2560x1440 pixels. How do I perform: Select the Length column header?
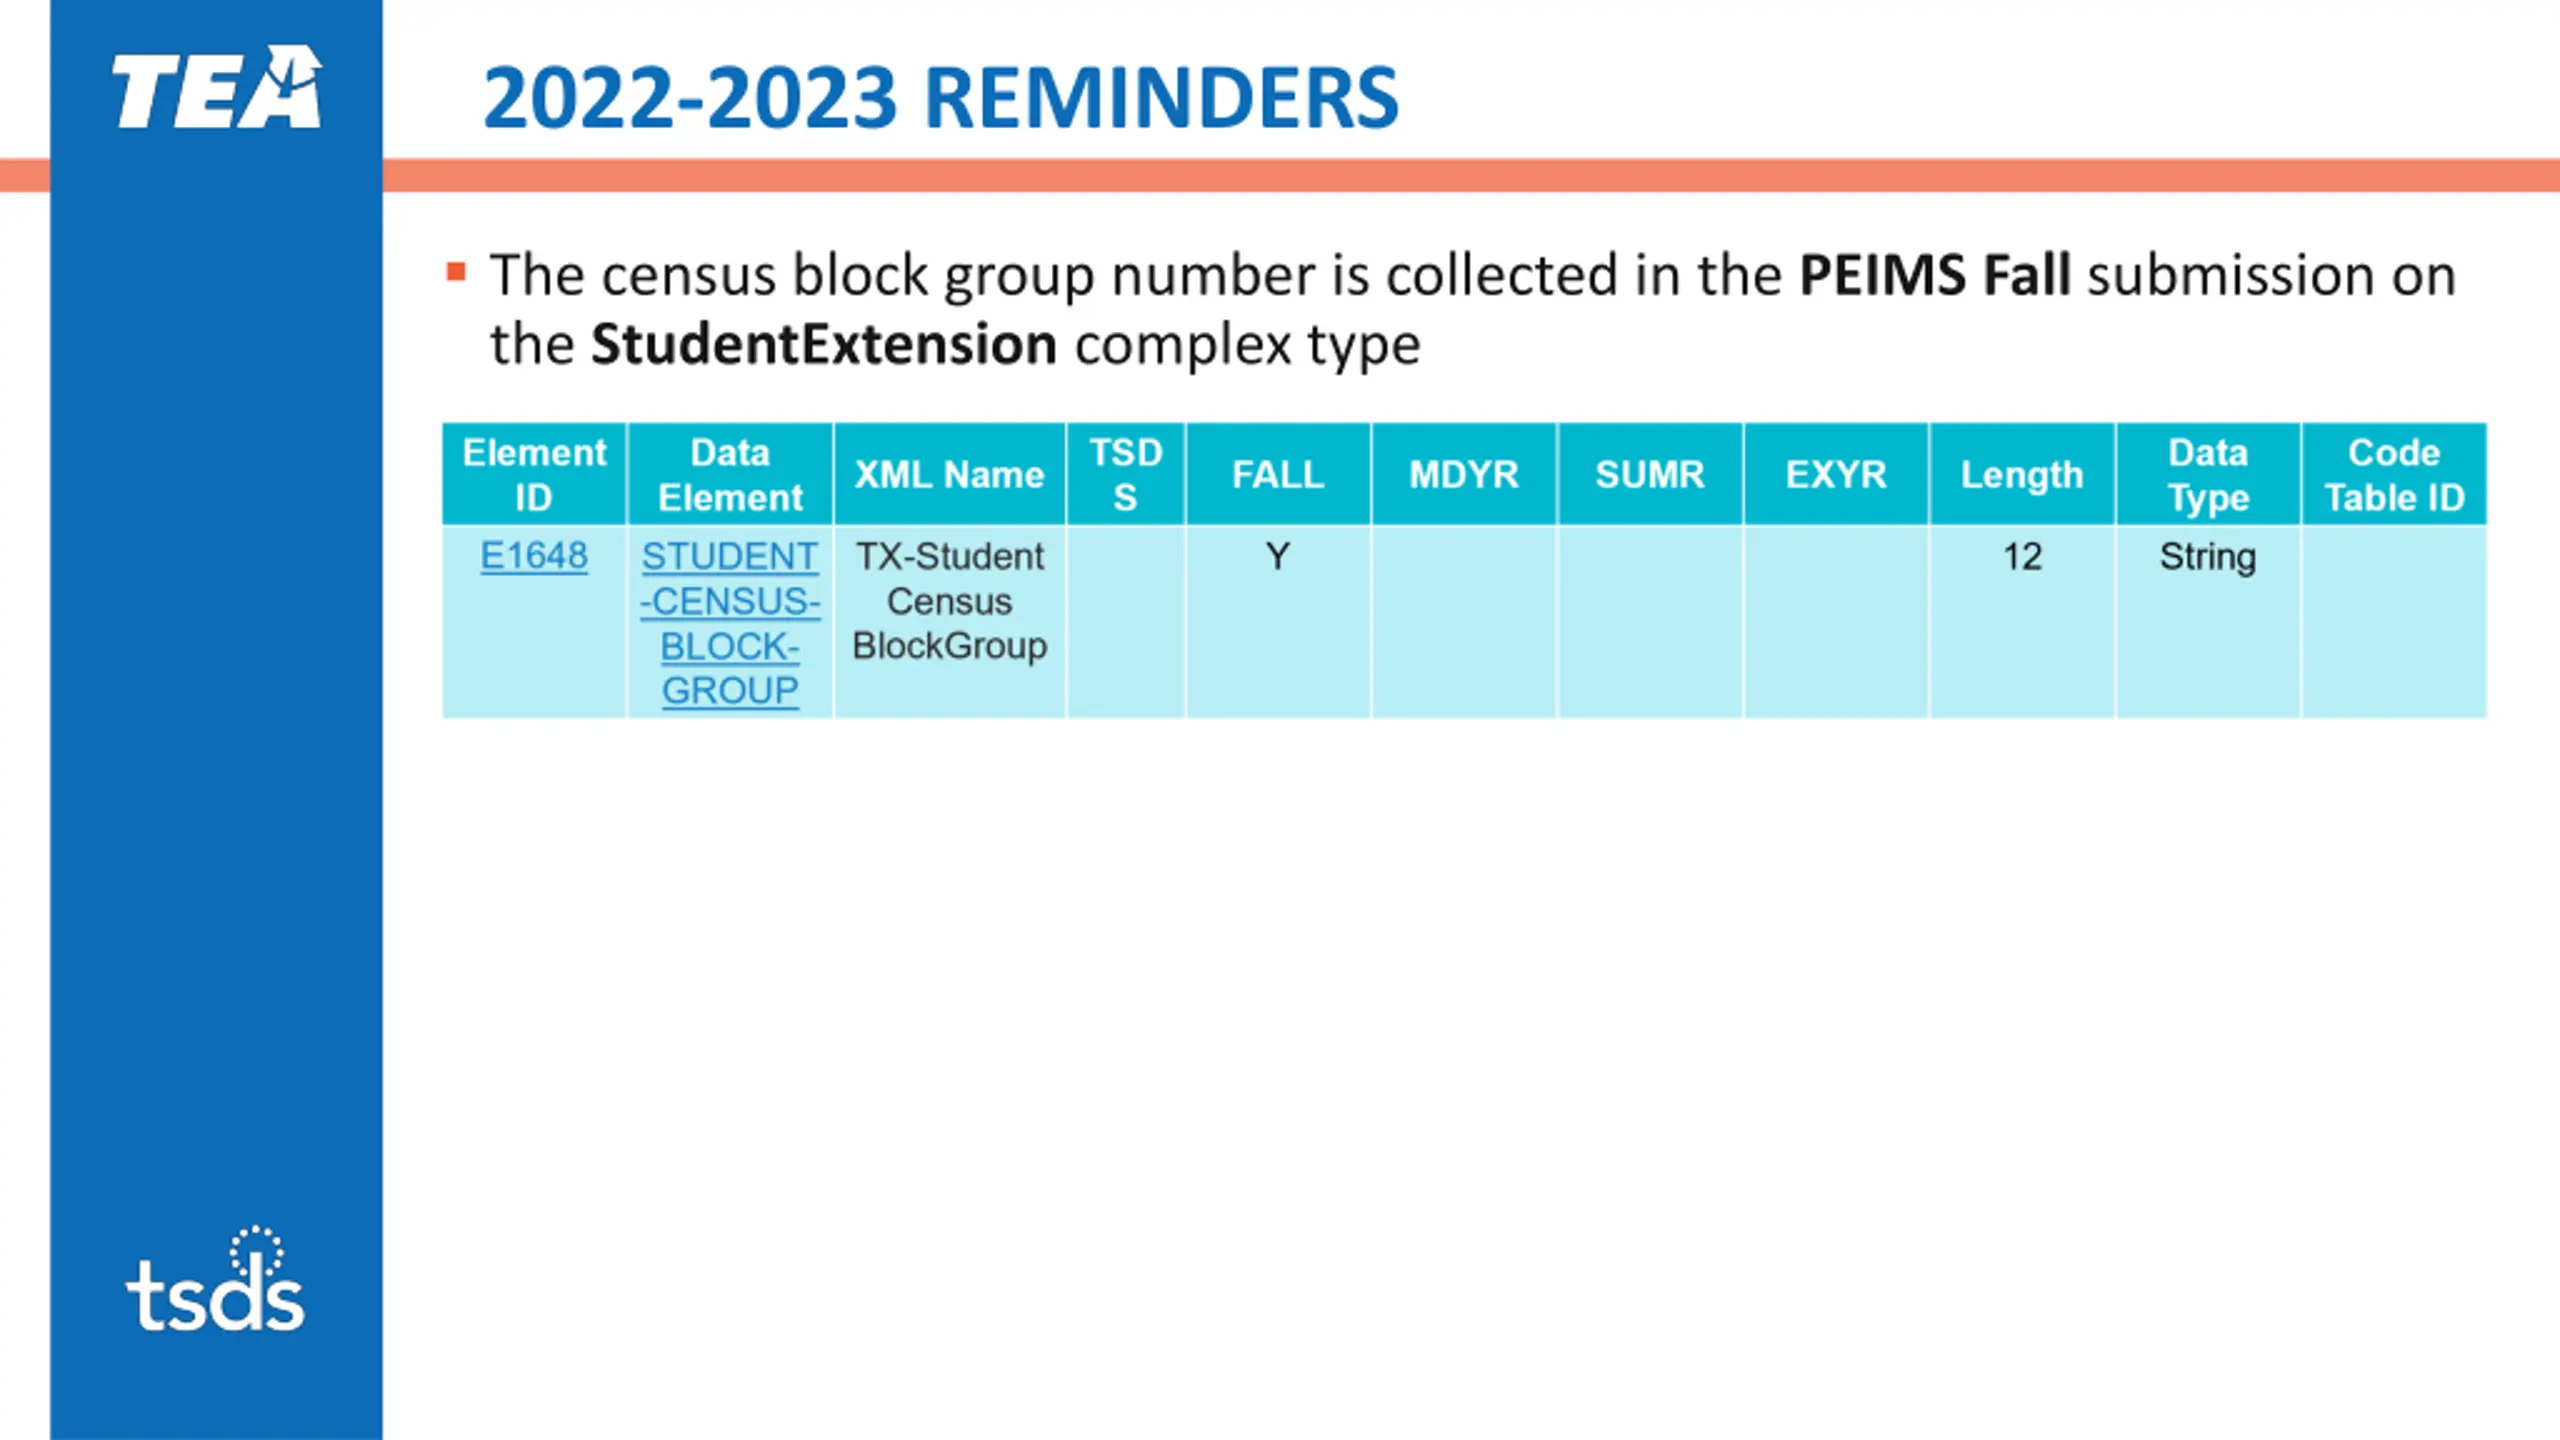pyautogui.click(x=2022, y=474)
